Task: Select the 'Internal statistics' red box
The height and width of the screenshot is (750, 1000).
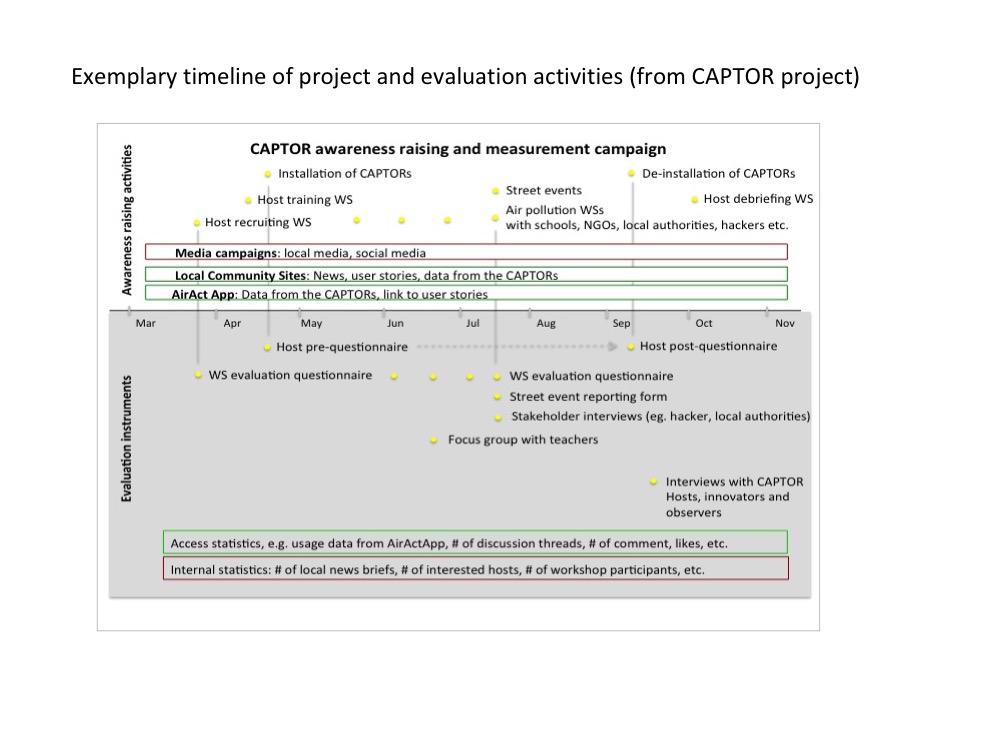Action: (475, 569)
